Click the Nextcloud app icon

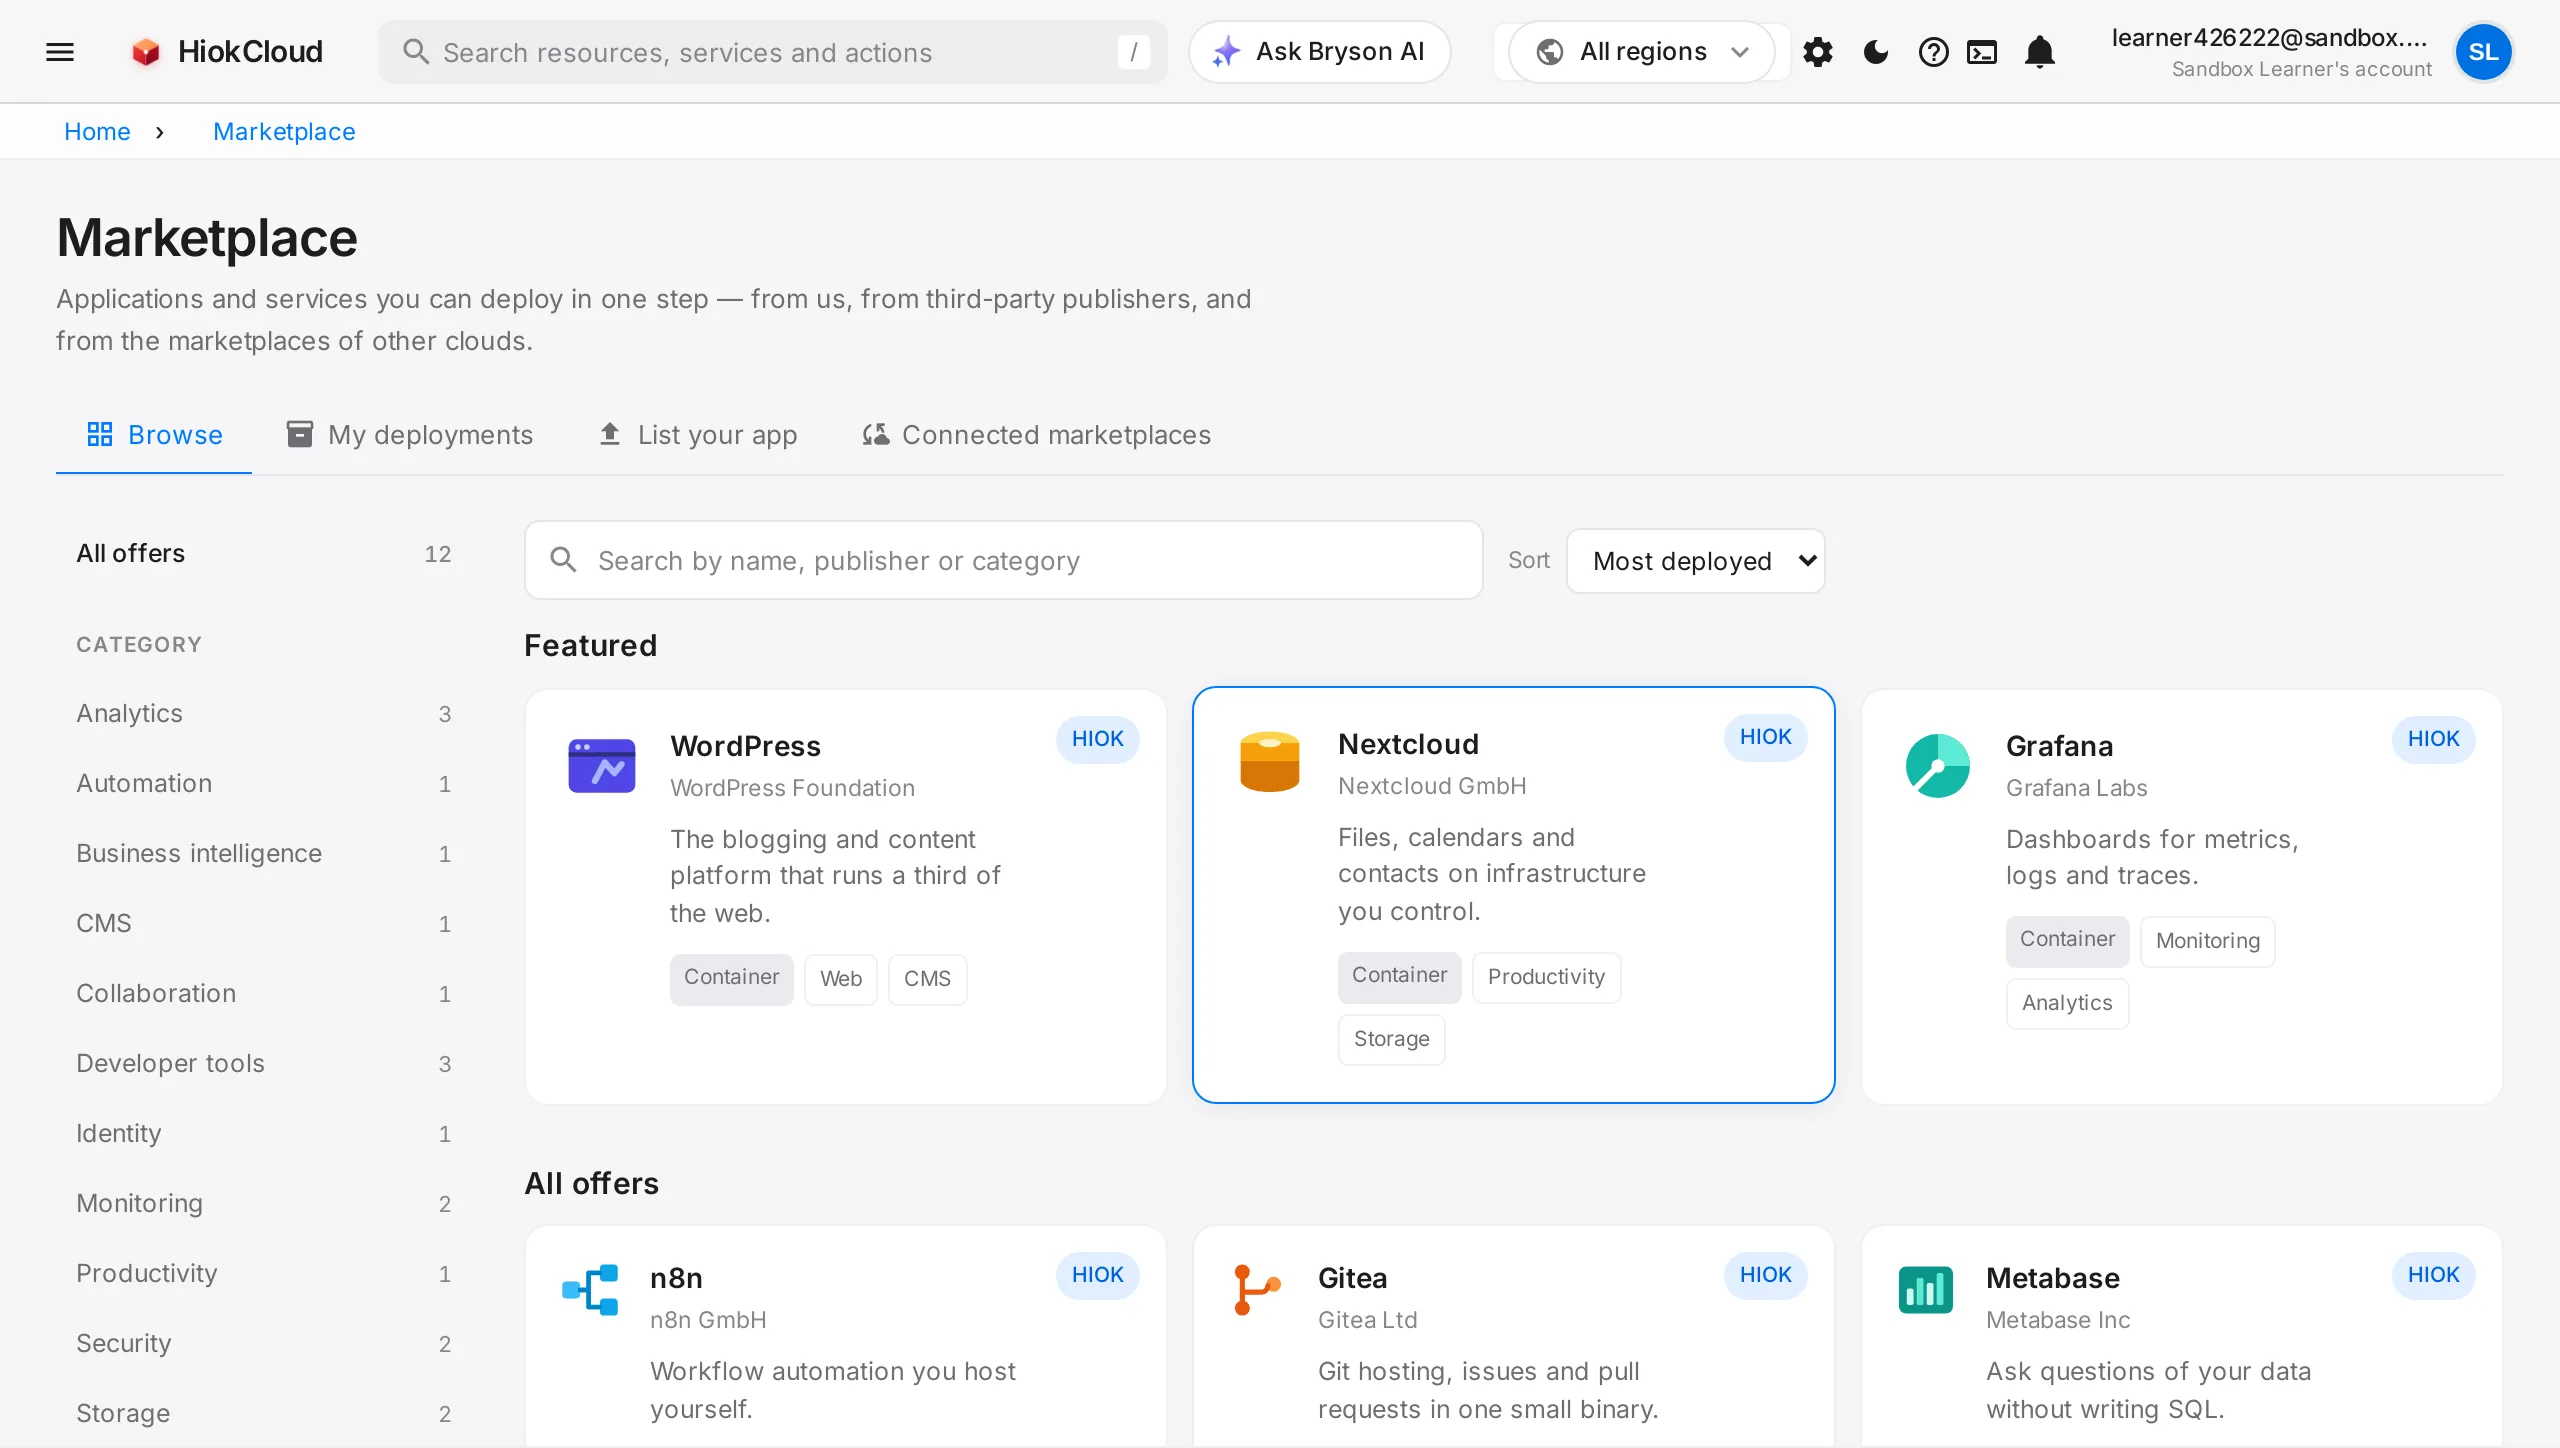[x=1270, y=762]
